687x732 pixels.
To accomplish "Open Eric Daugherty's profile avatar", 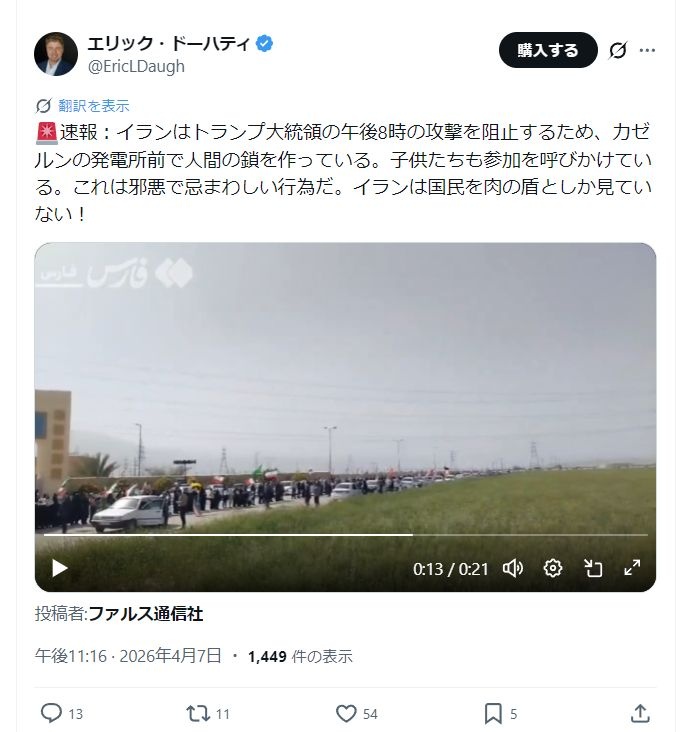I will point(56,54).
